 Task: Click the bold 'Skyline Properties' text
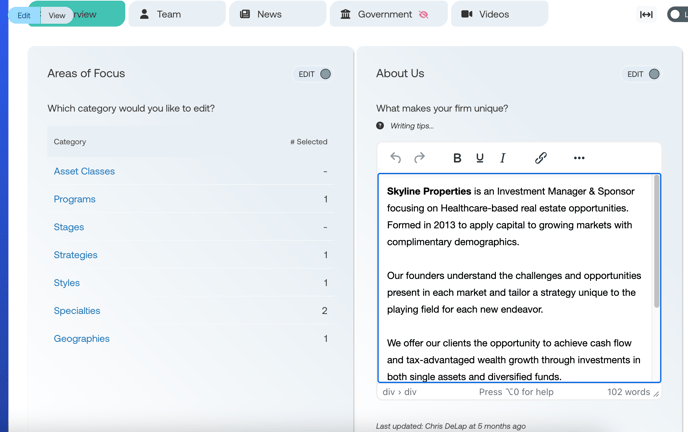(x=429, y=191)
